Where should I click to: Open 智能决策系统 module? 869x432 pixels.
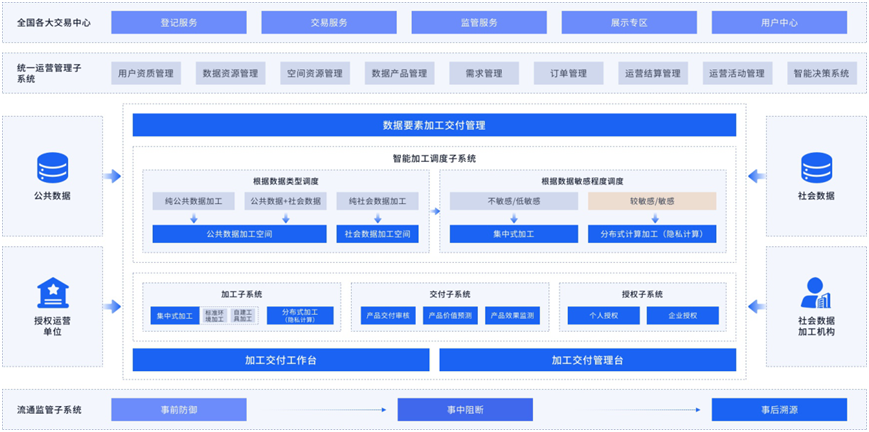[x=821, y=73]
